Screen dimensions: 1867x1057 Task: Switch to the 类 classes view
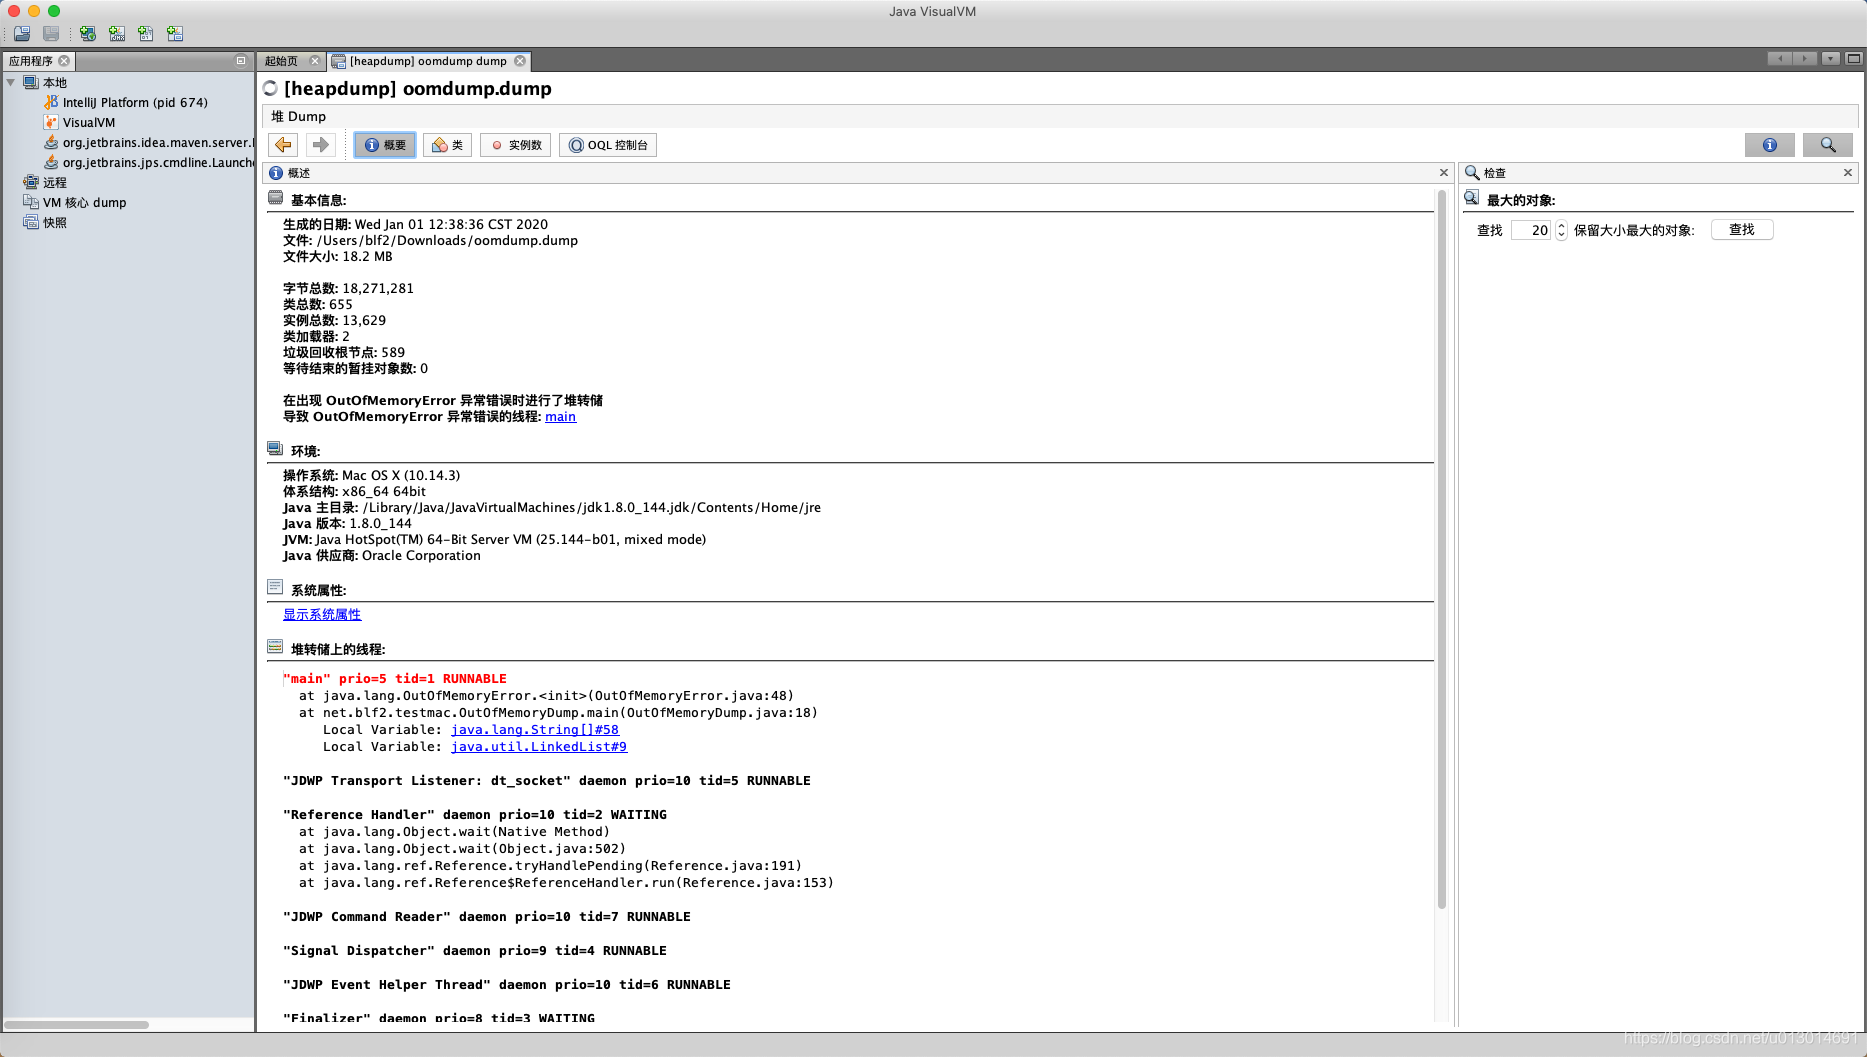click(448, 145)
